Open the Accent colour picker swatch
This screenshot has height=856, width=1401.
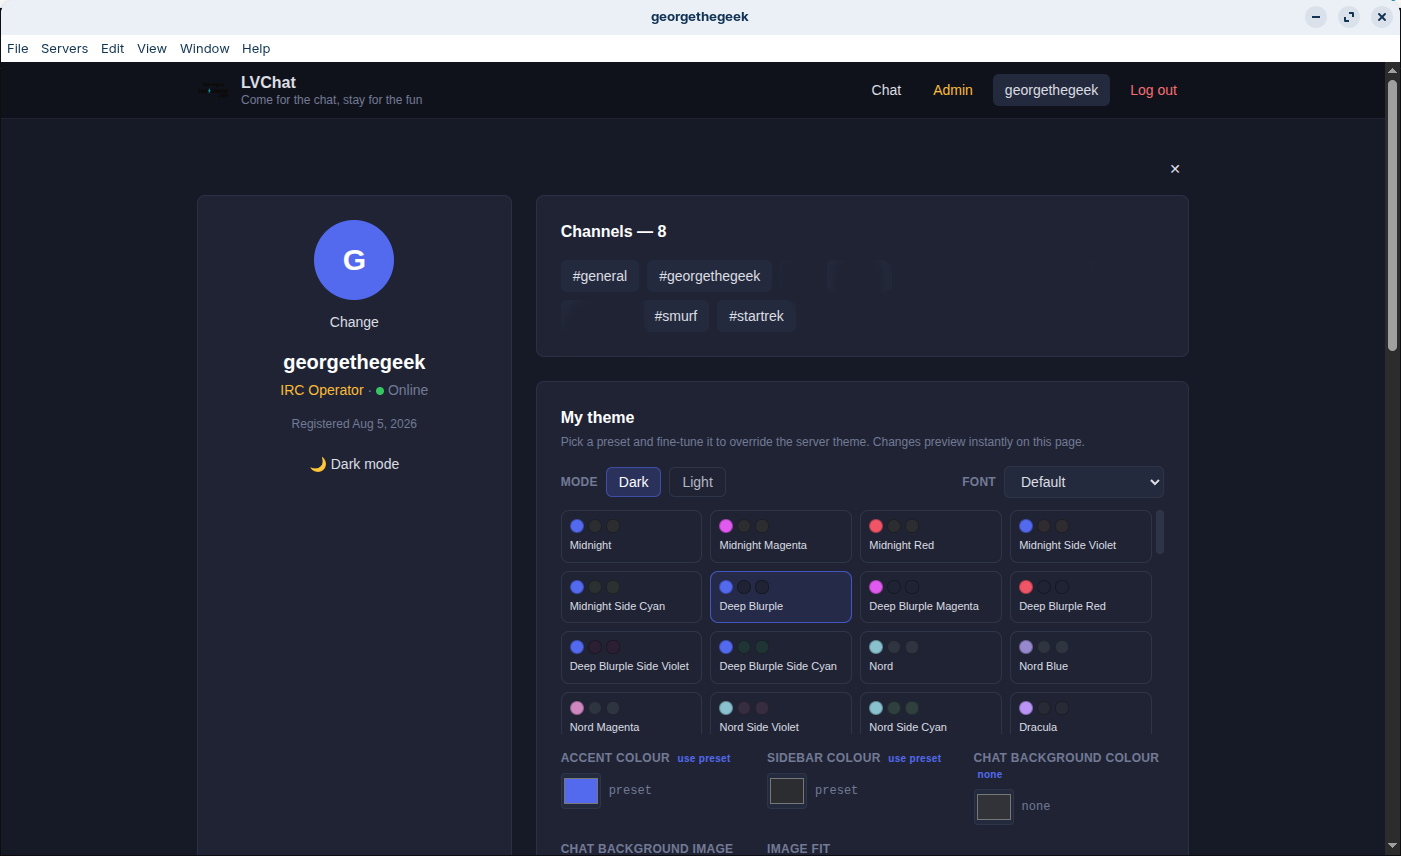tap(581, 791)
